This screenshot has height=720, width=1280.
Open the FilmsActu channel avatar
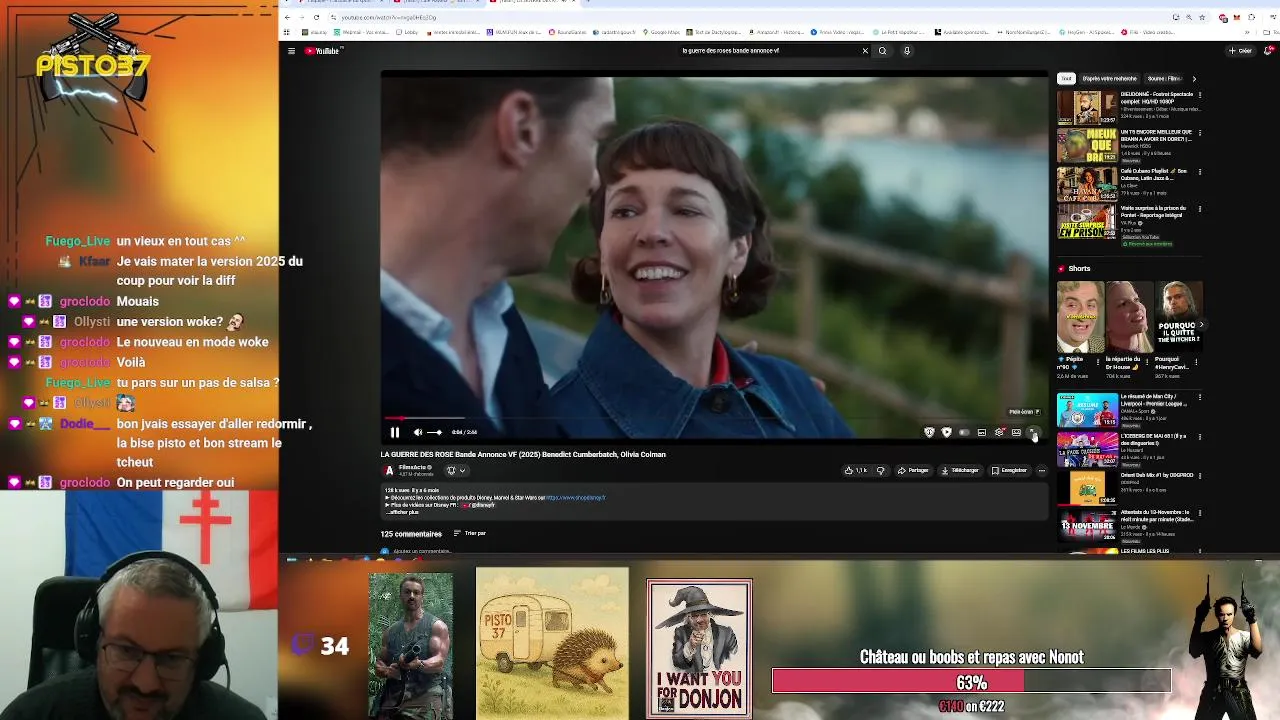point(389,470)
